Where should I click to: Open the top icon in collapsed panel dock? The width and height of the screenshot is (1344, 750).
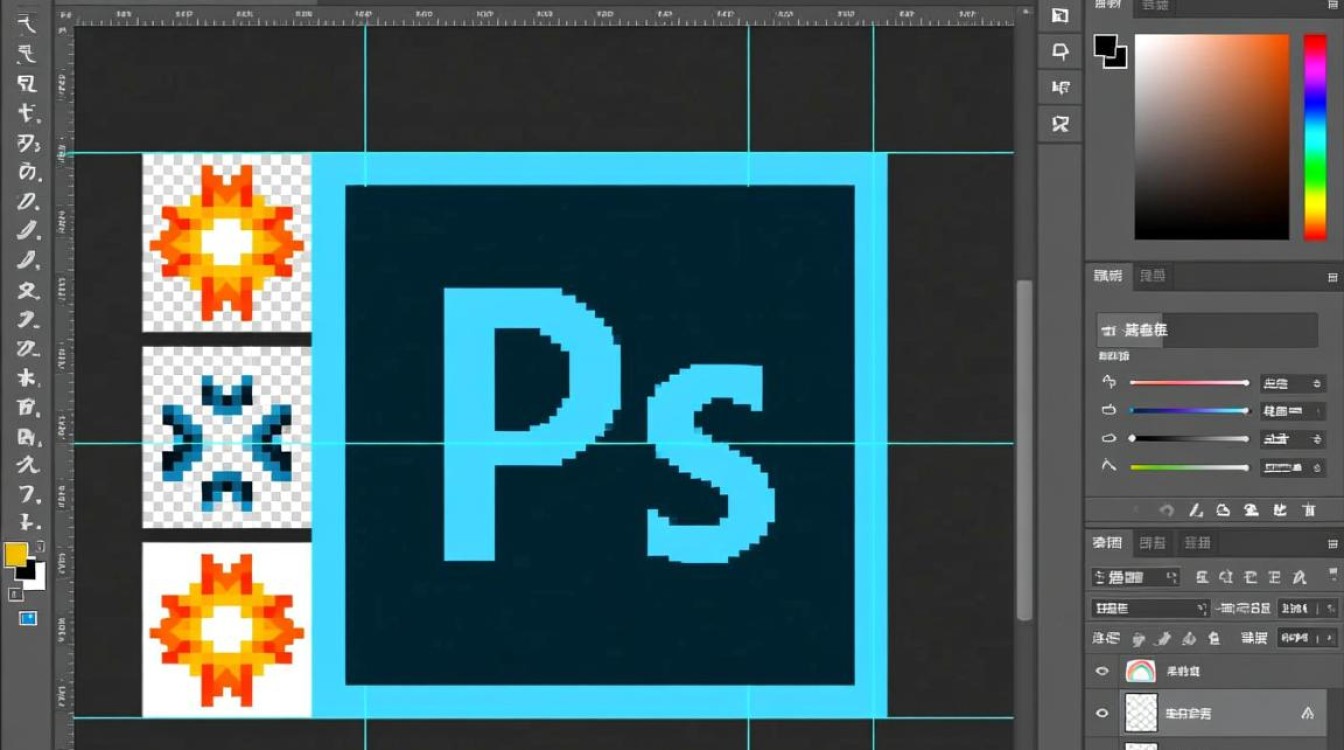pyautogui.click(x=1061, y=15)
